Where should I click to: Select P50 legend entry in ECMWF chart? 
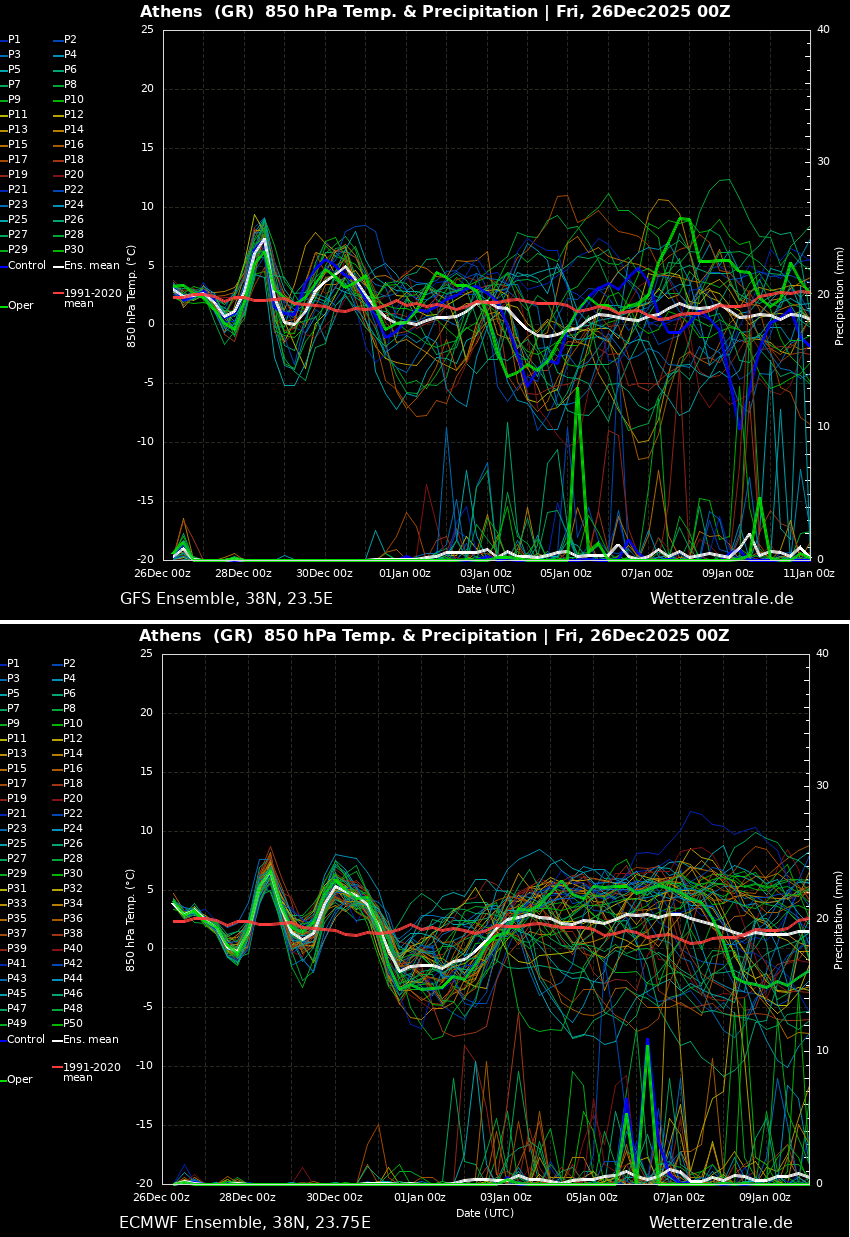tap(73, 1024)
